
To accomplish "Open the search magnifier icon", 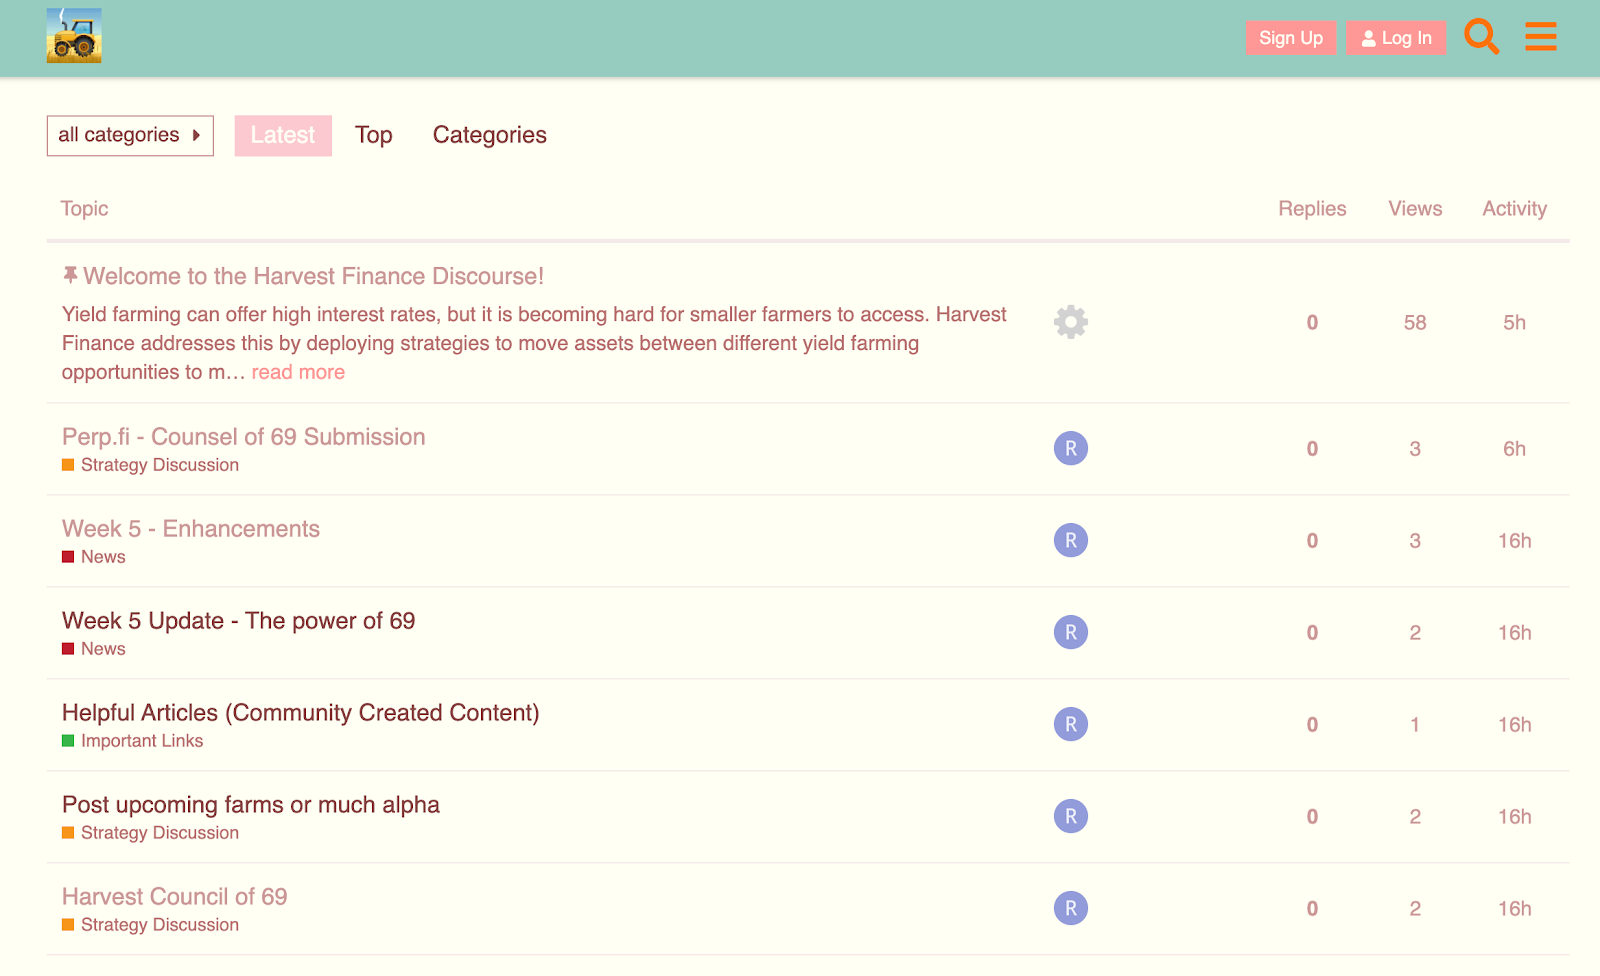I will (x=1481, y=37).
